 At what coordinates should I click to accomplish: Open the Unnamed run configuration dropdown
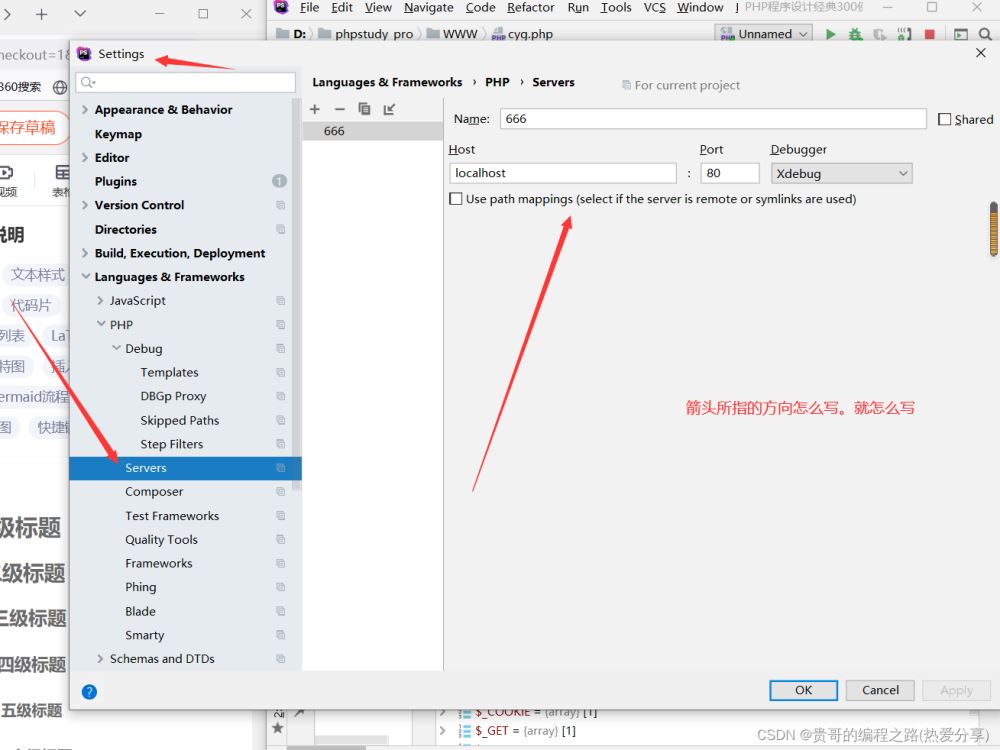coord(765,34)
